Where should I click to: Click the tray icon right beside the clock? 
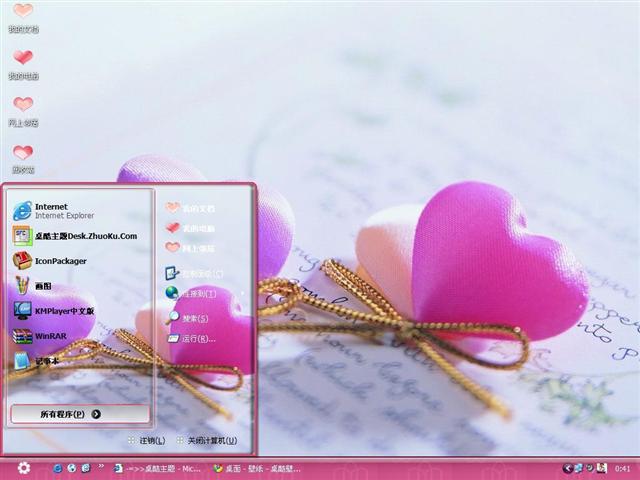click(x=602, y=468)
